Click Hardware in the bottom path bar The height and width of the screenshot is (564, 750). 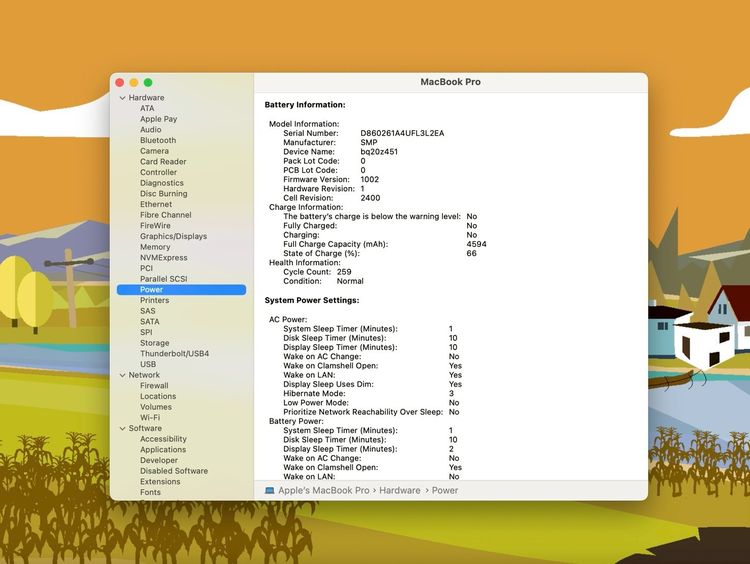(x=400, y=491)
